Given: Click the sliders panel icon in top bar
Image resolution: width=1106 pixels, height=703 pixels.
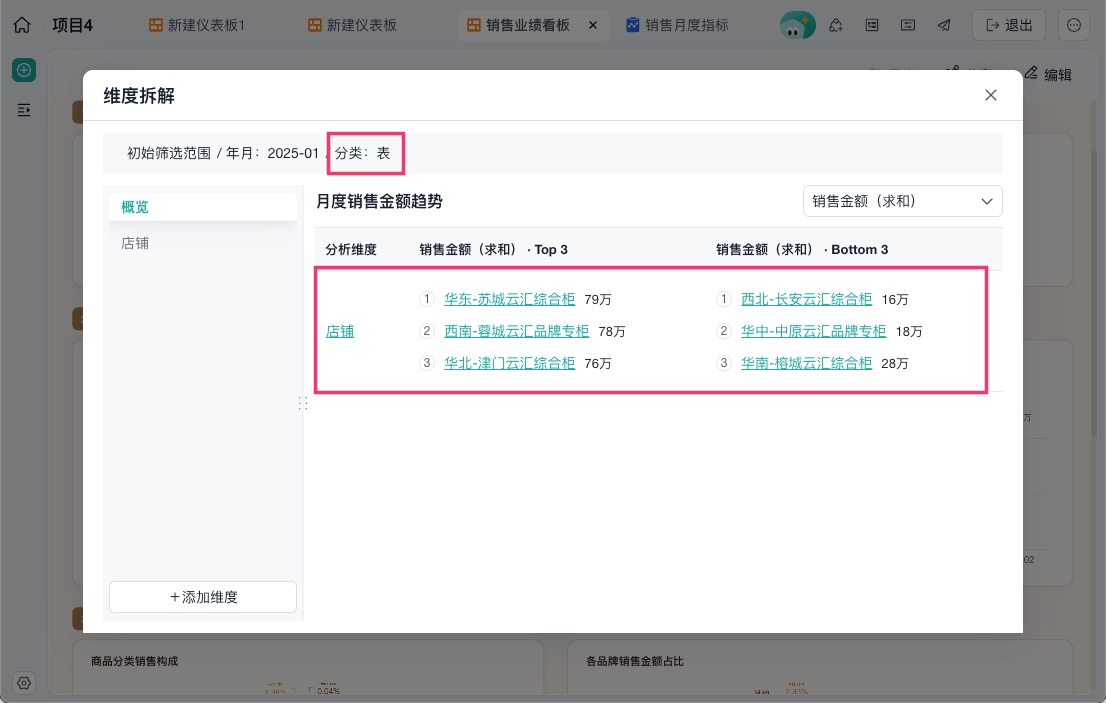Looking at the screenshot, I should click(908, 25).
